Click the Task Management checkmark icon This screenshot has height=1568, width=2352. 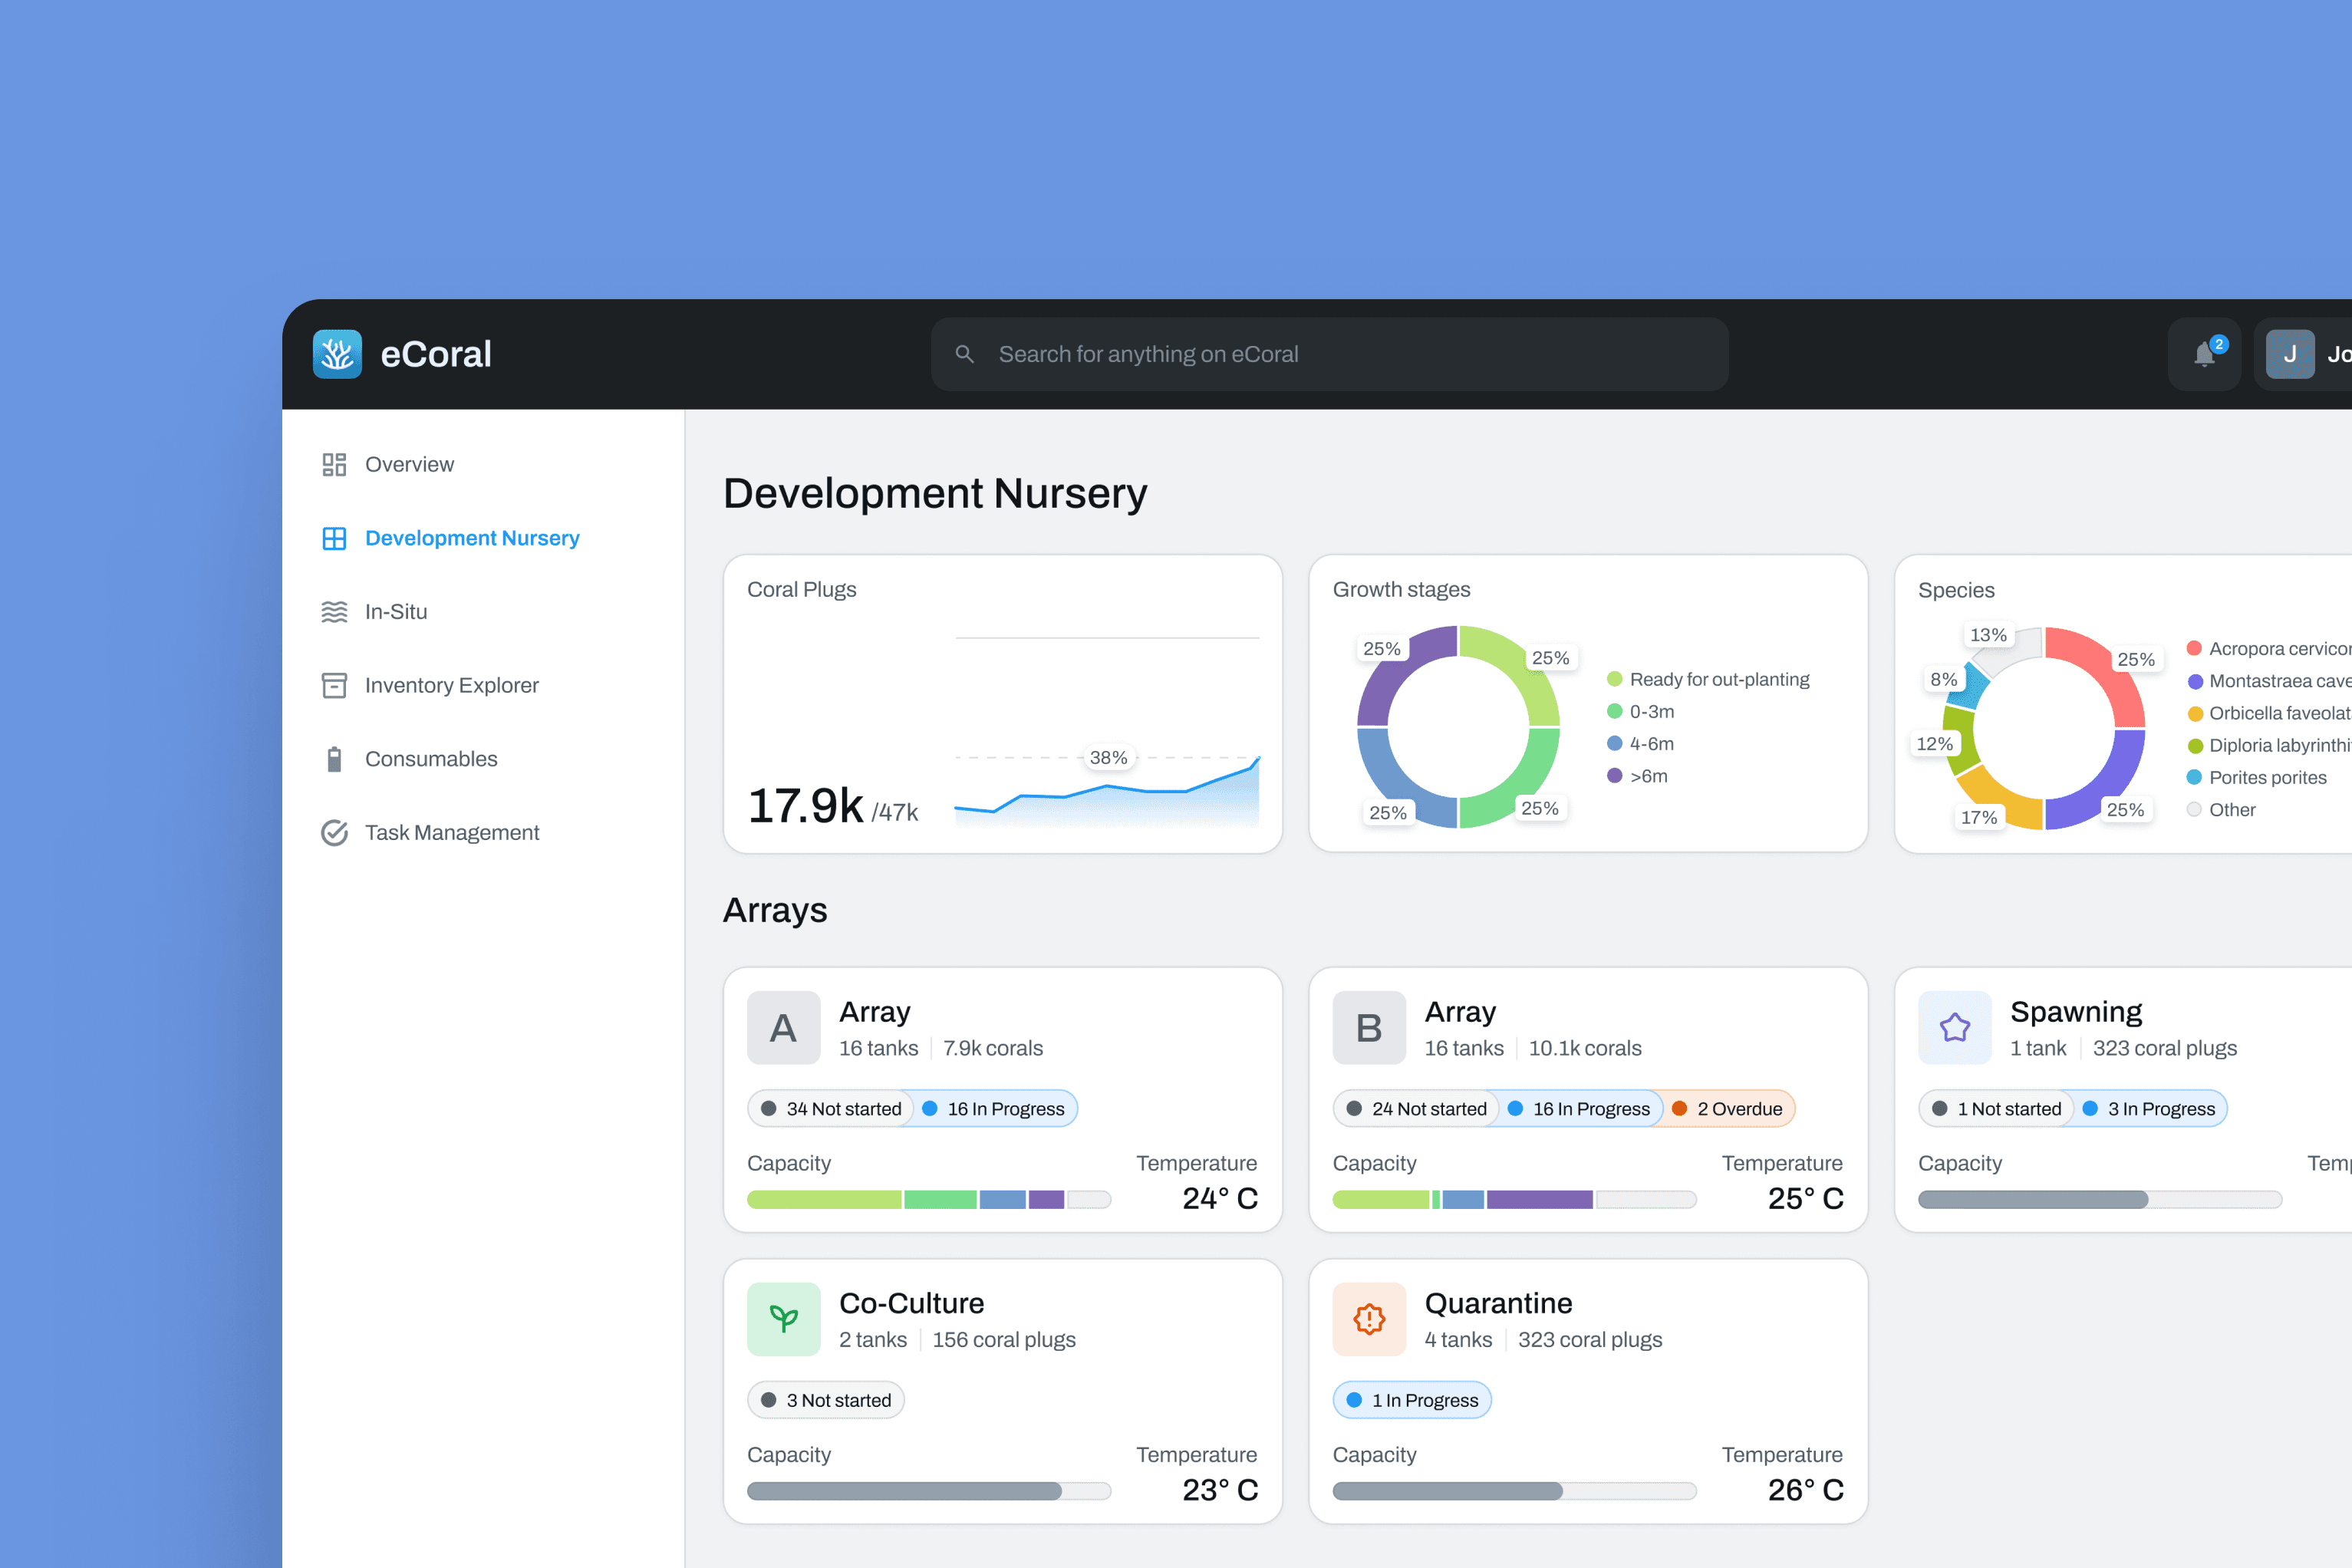pyautogui.click(x=334, y=833)
